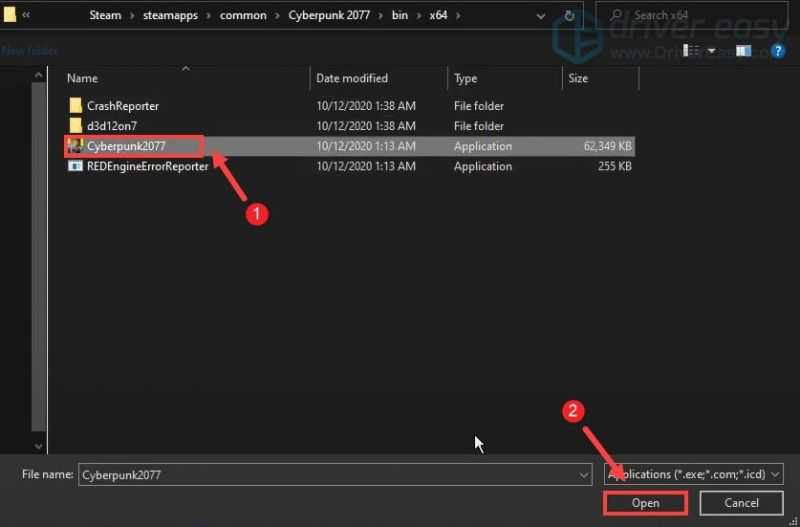Click REDEngineErrorReporter's date modified cell
800x527 pixels.
click(366, 167)
